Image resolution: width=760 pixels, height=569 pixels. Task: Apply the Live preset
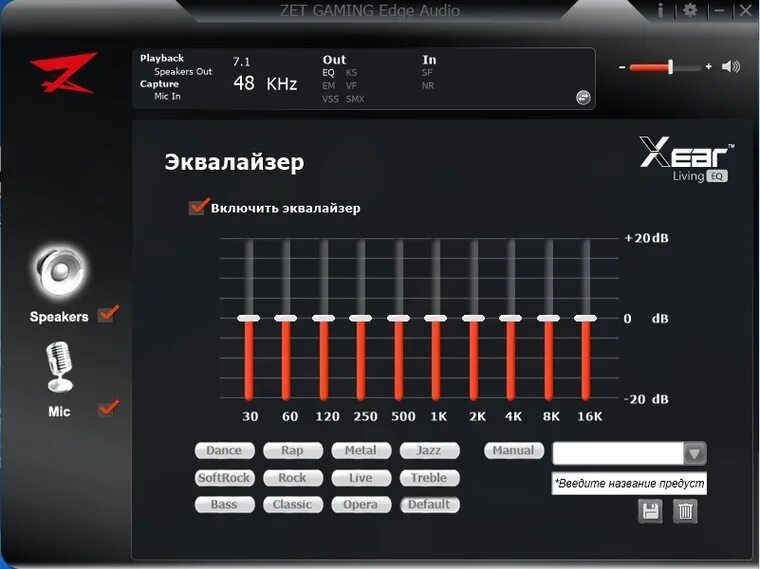pos(361,477)
